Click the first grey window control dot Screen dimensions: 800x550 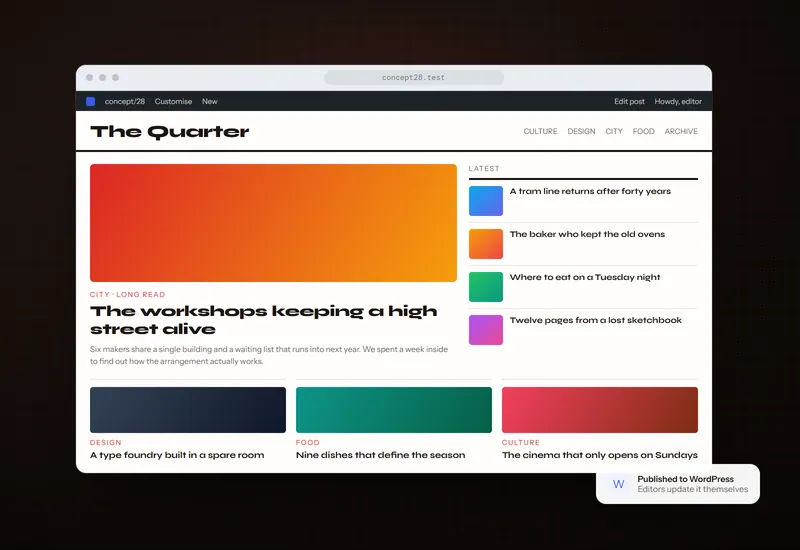pos(89,78)
